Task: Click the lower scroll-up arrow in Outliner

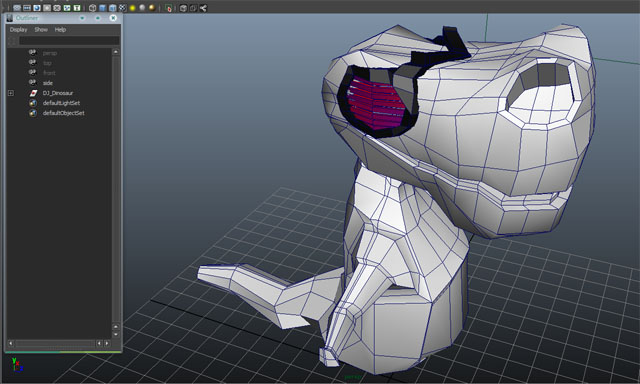Action: coord(116,326)
